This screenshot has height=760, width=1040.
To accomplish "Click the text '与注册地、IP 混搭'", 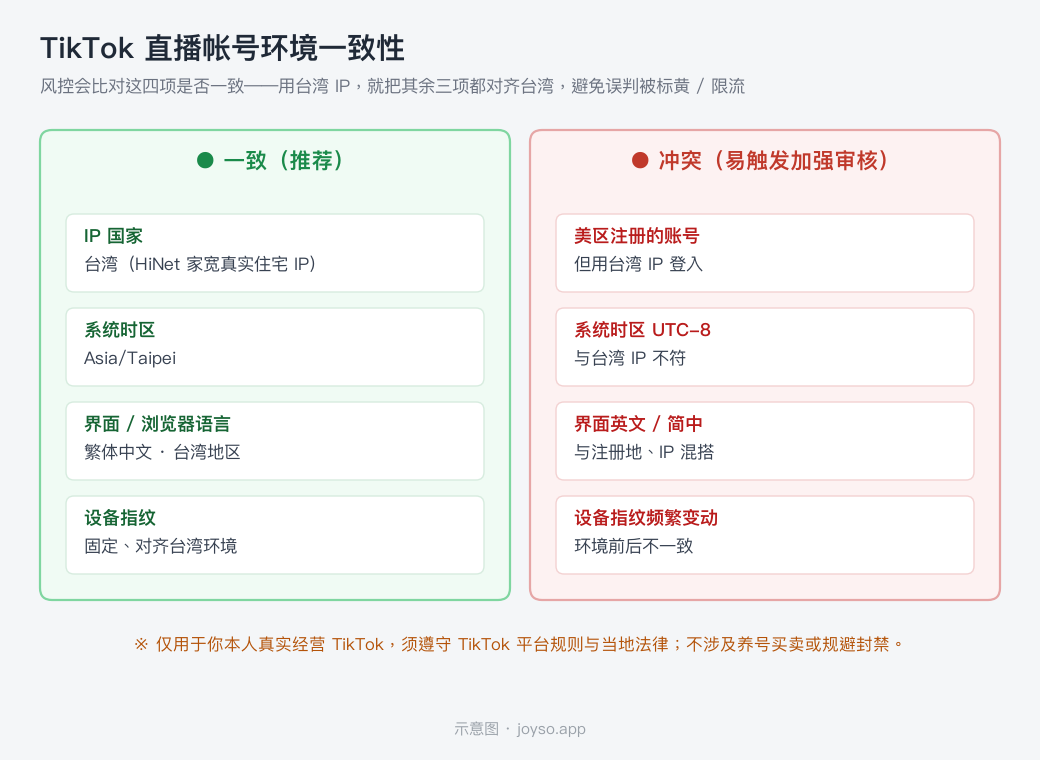I will click(644, 452).
